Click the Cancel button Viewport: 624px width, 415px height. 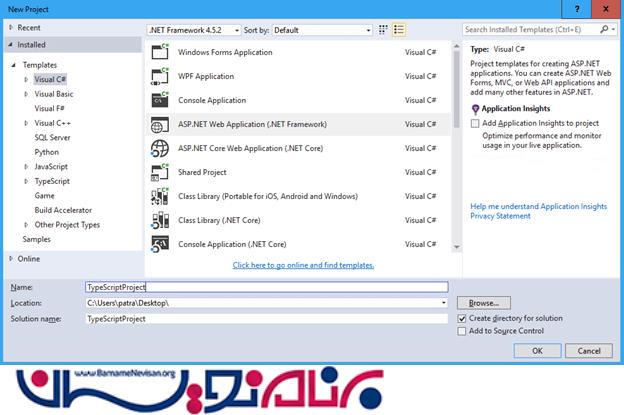click(589, 351)
